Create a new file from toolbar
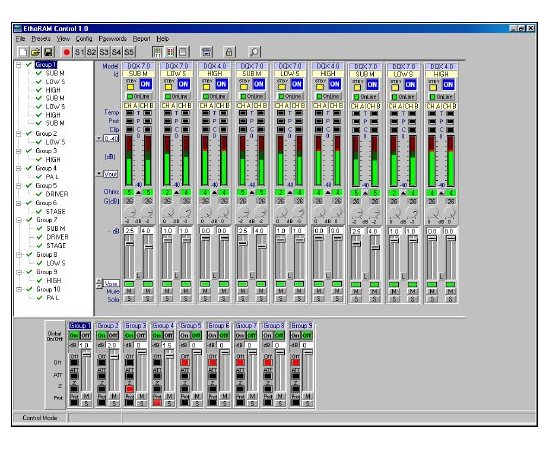The width and height of the screenshot is (550, 450). [x=23, y=52]
